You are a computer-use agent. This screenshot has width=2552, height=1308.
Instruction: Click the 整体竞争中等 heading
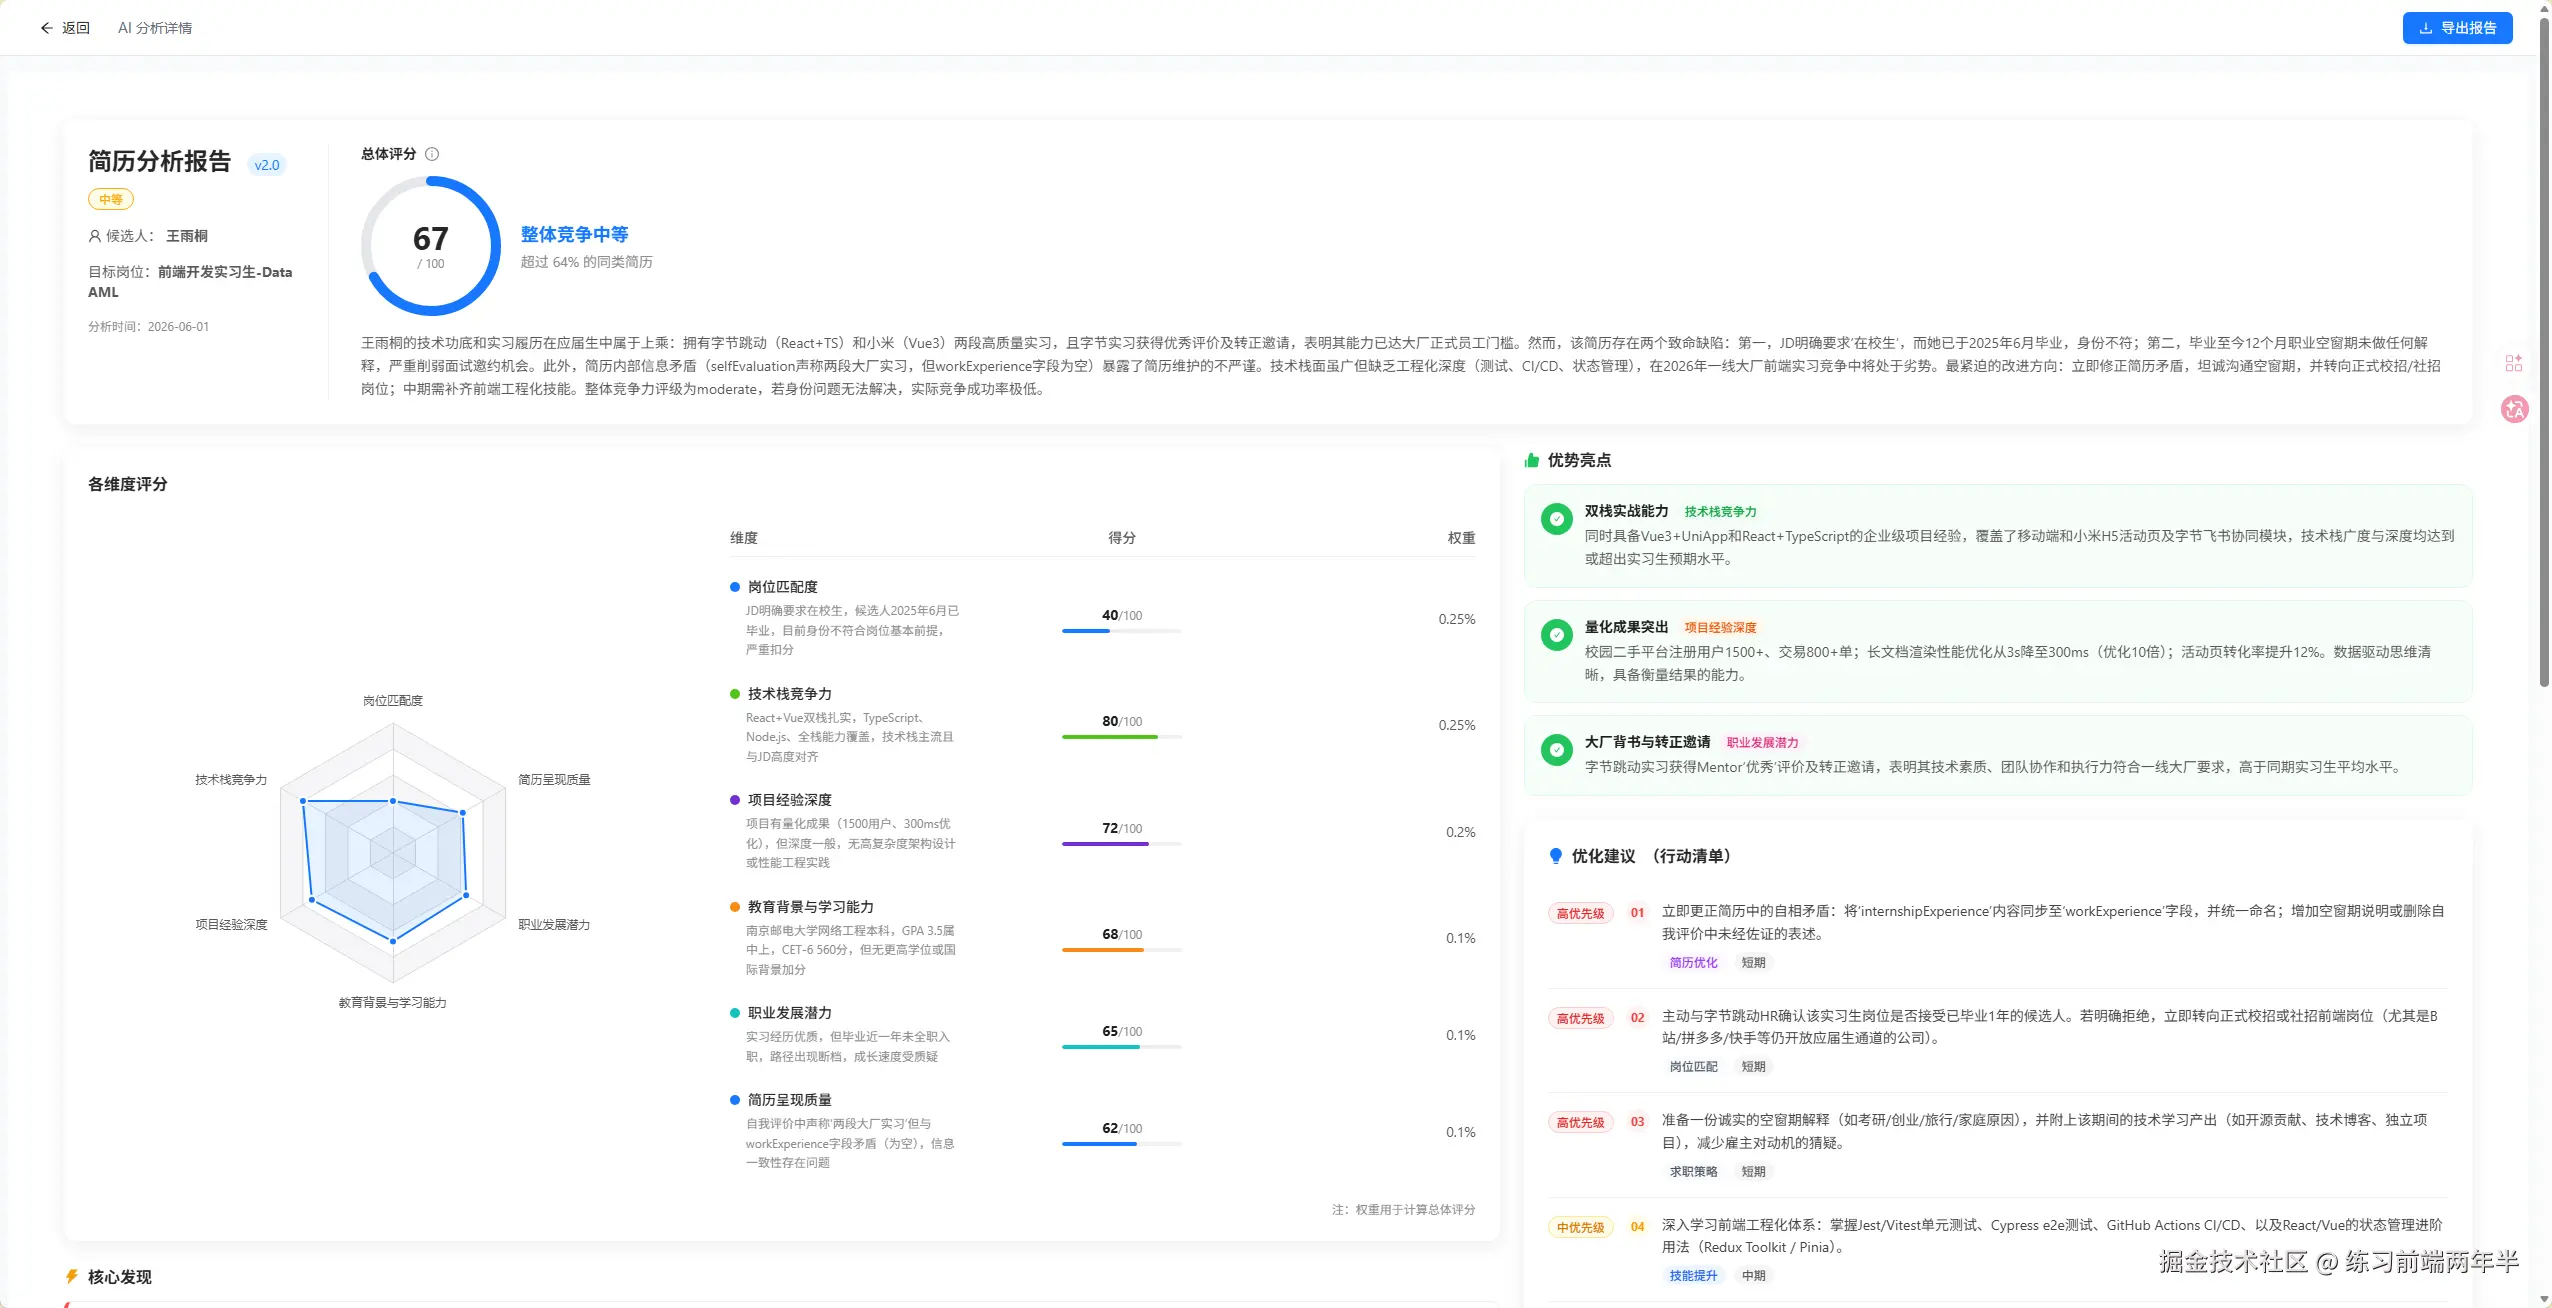pos(574,234)
